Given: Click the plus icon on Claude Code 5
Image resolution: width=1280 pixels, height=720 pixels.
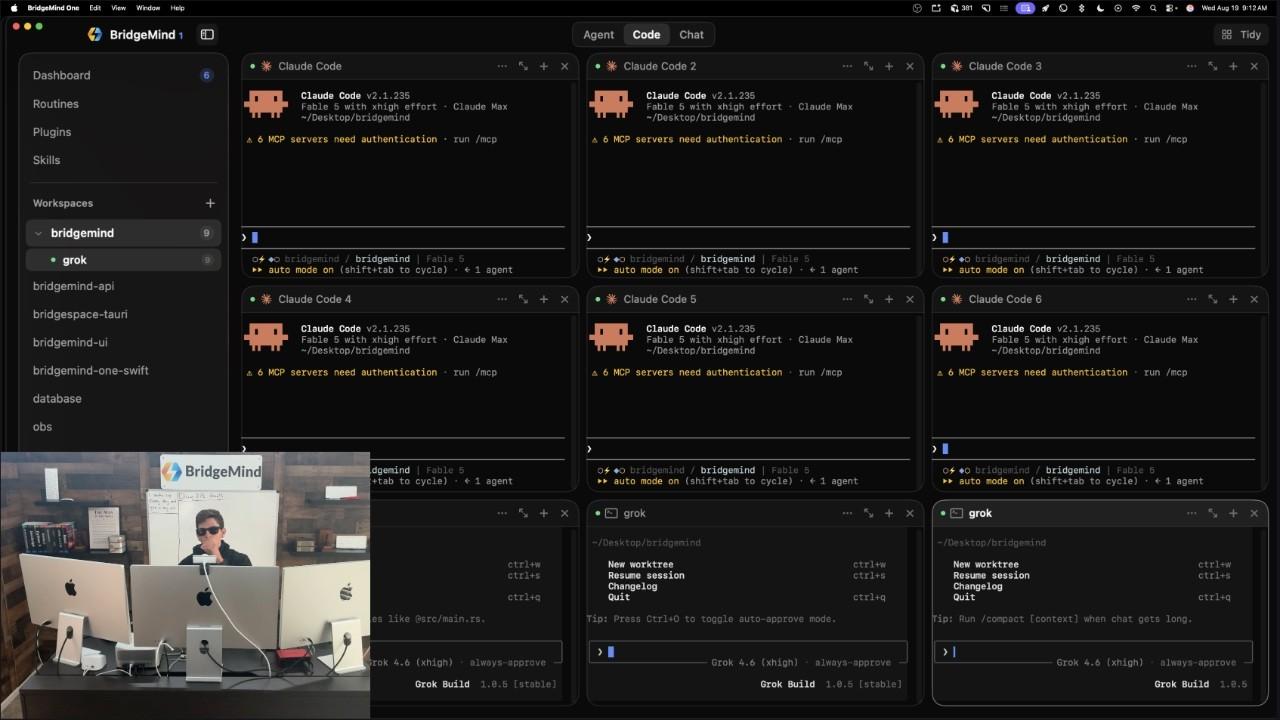Looking at the screenshot, I should pos(889,299).
